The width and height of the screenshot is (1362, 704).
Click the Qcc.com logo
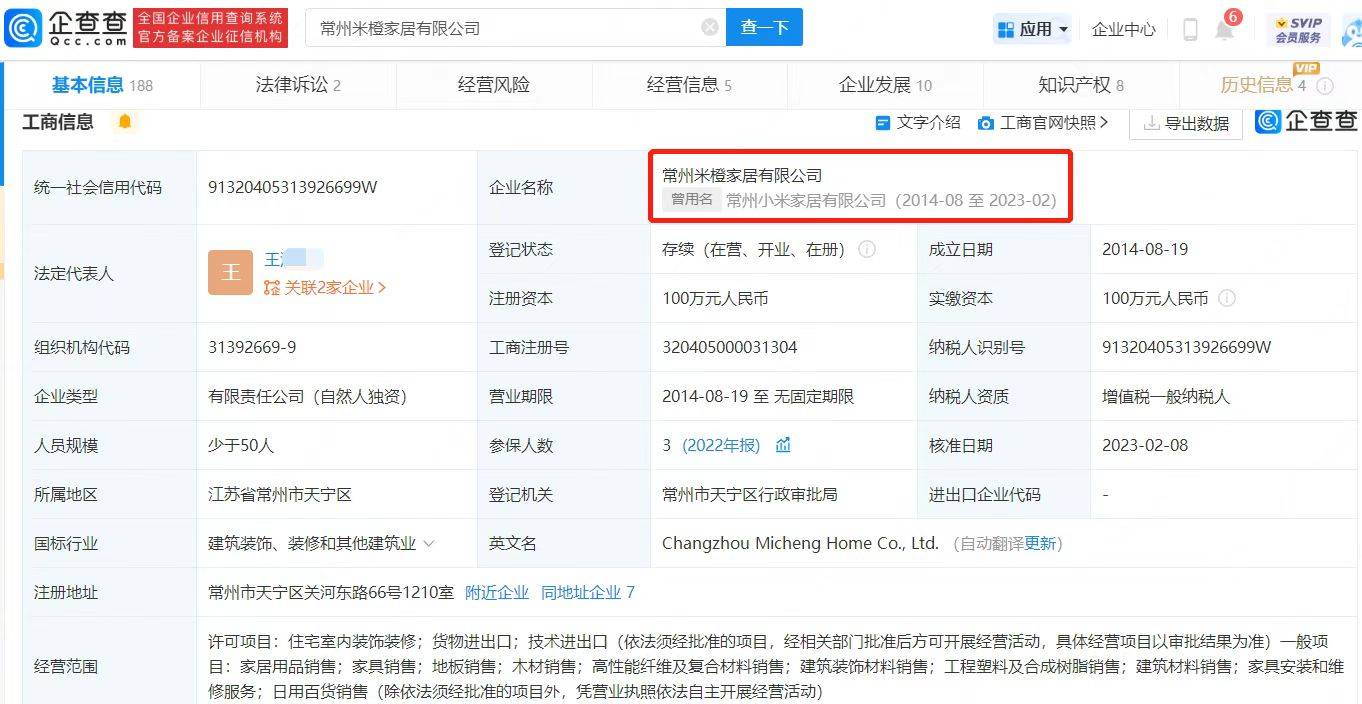tap(67, 28)
